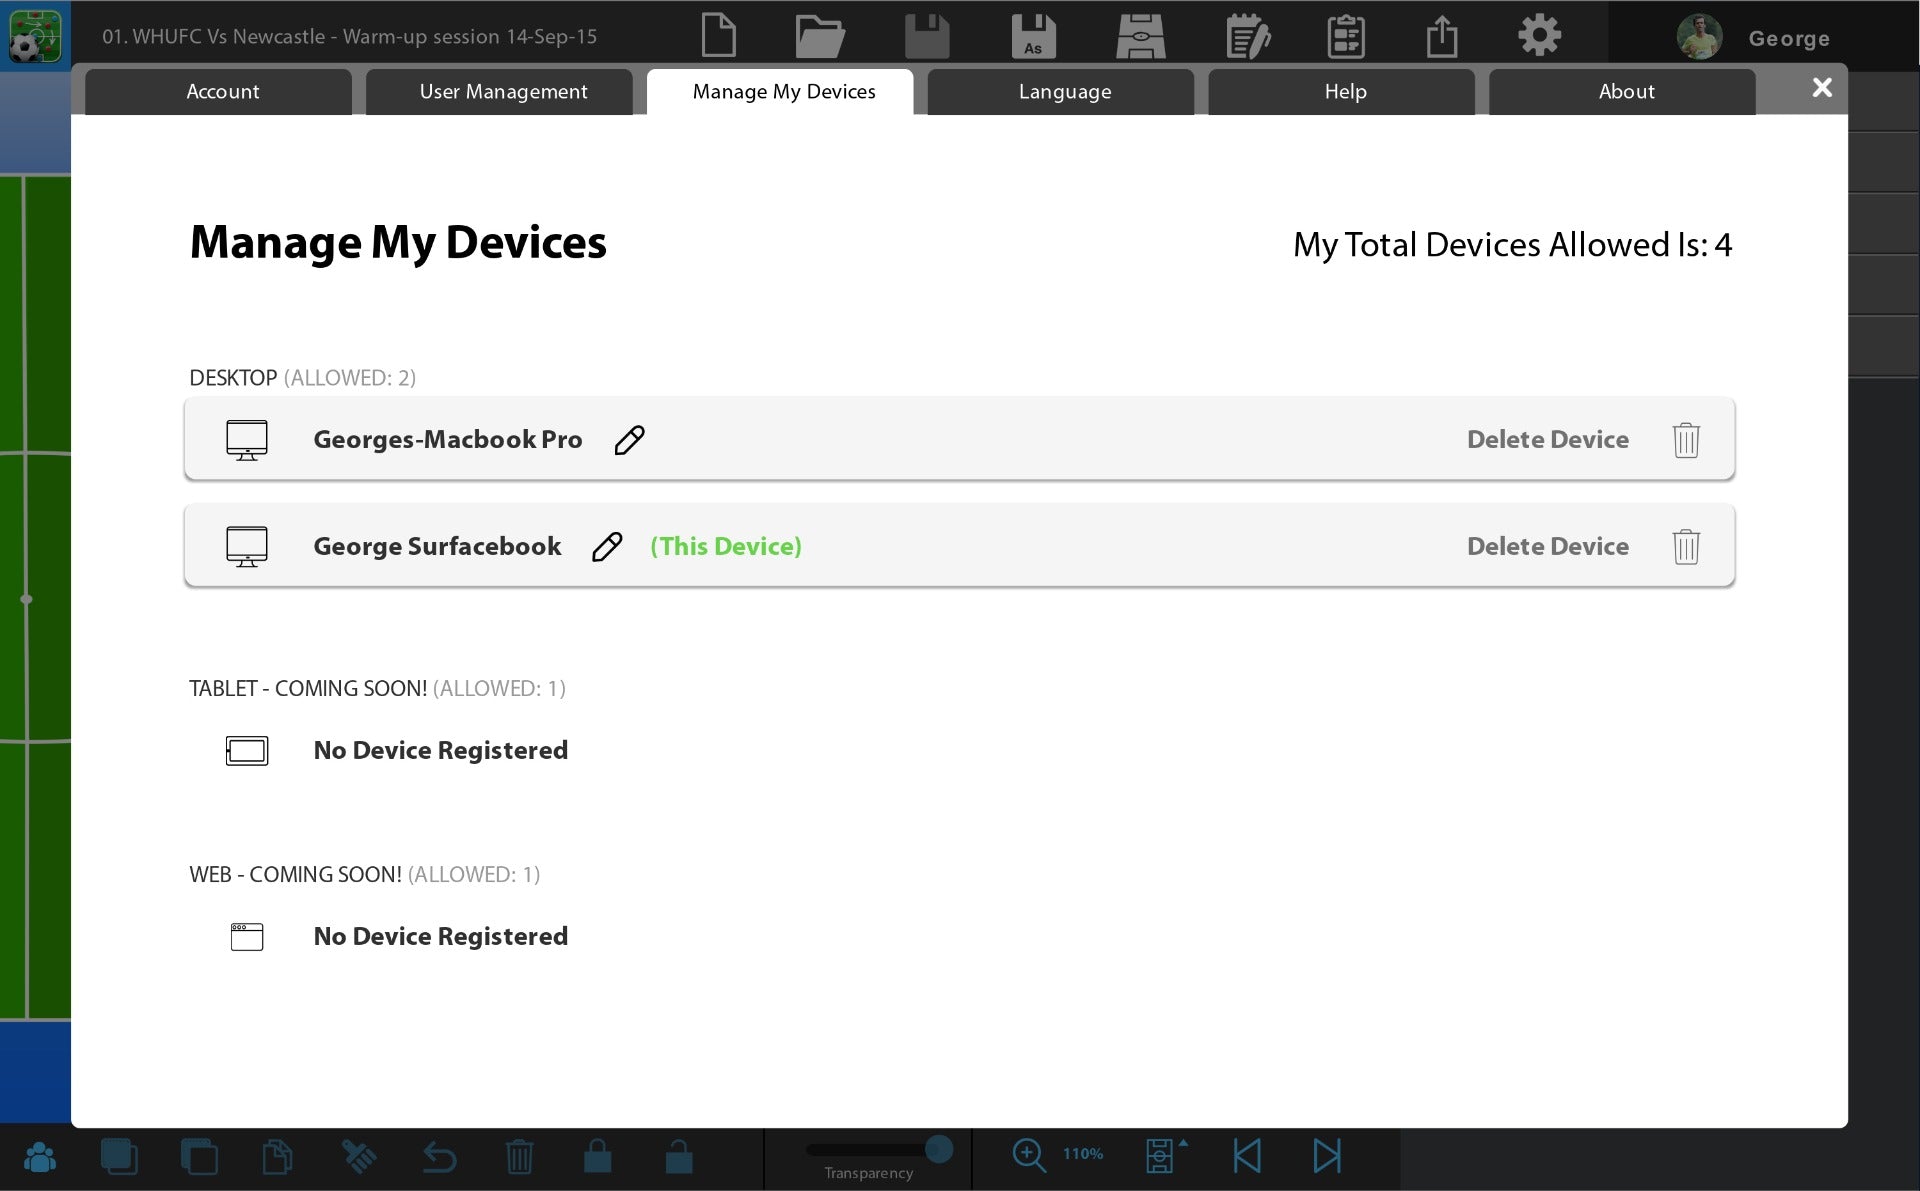Click trash icon for Georges-Macbook Pro
This screenshot has width=1920, height=1191.
tap(1686, 440)
